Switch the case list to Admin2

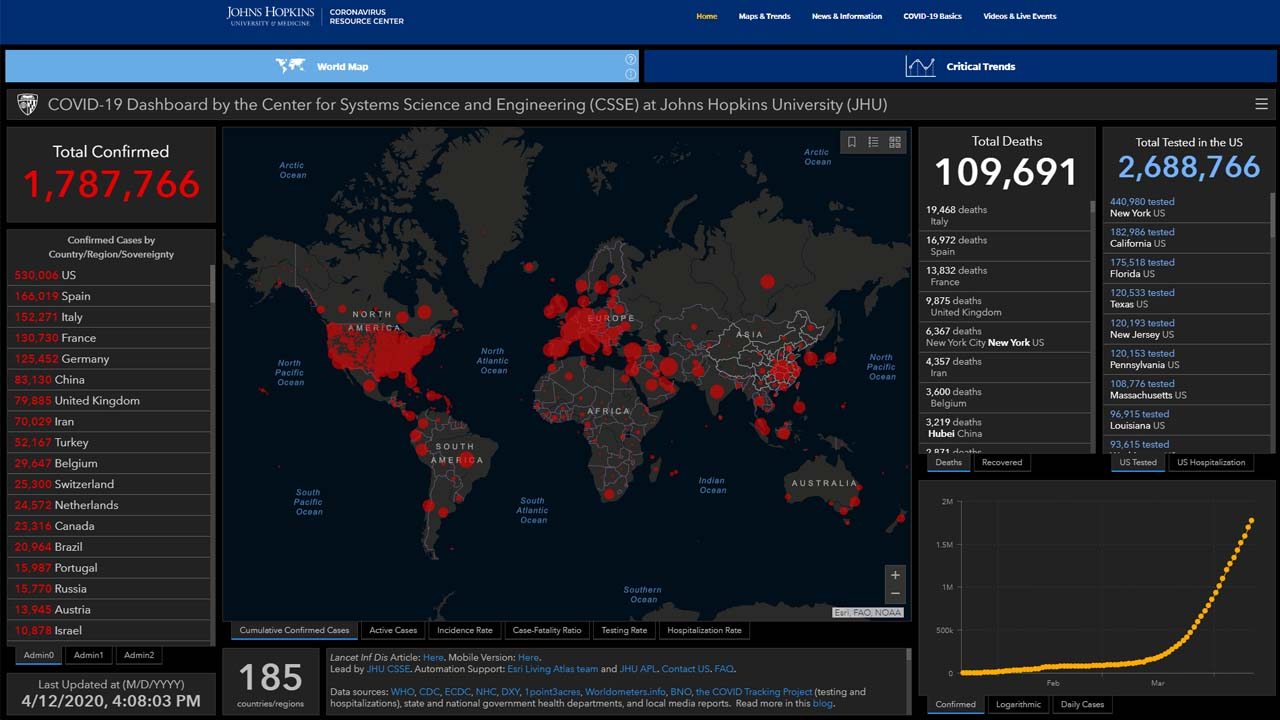pos(139,655)
